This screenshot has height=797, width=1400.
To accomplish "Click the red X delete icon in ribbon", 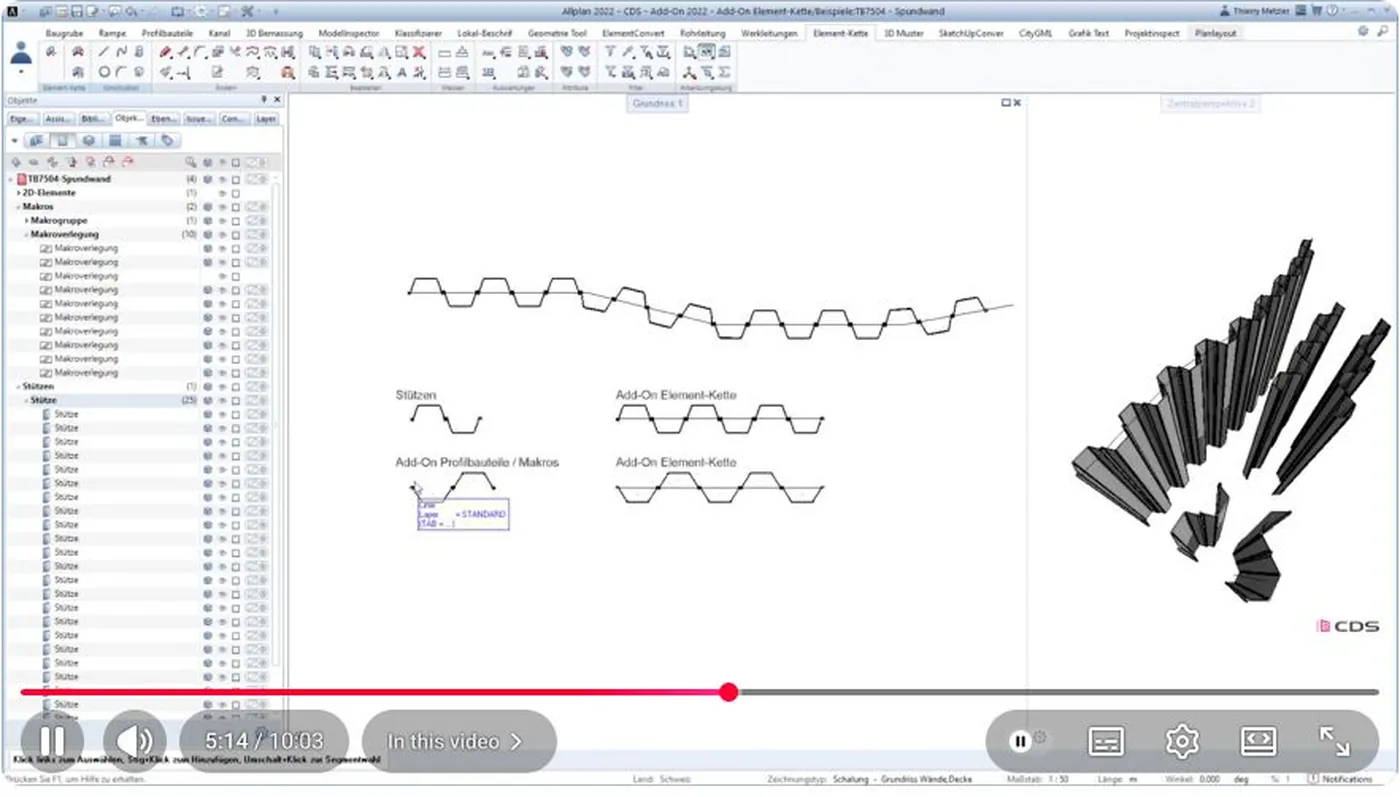I will pos(419,52).
